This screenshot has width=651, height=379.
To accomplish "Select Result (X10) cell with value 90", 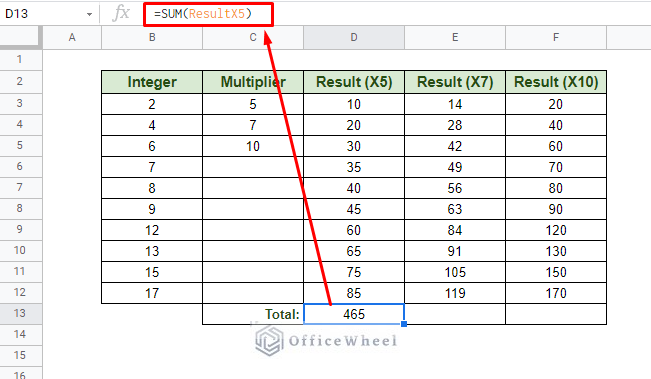I will tap(556, 209).
